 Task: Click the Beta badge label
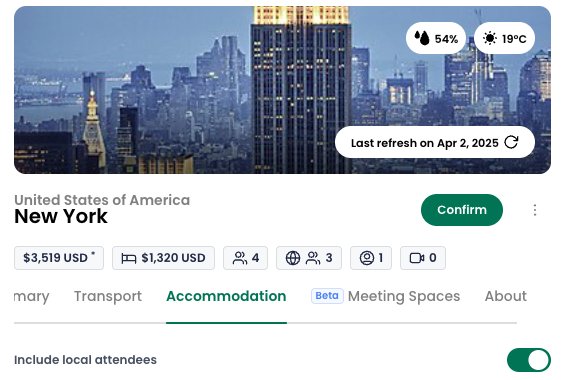[327, 296]
